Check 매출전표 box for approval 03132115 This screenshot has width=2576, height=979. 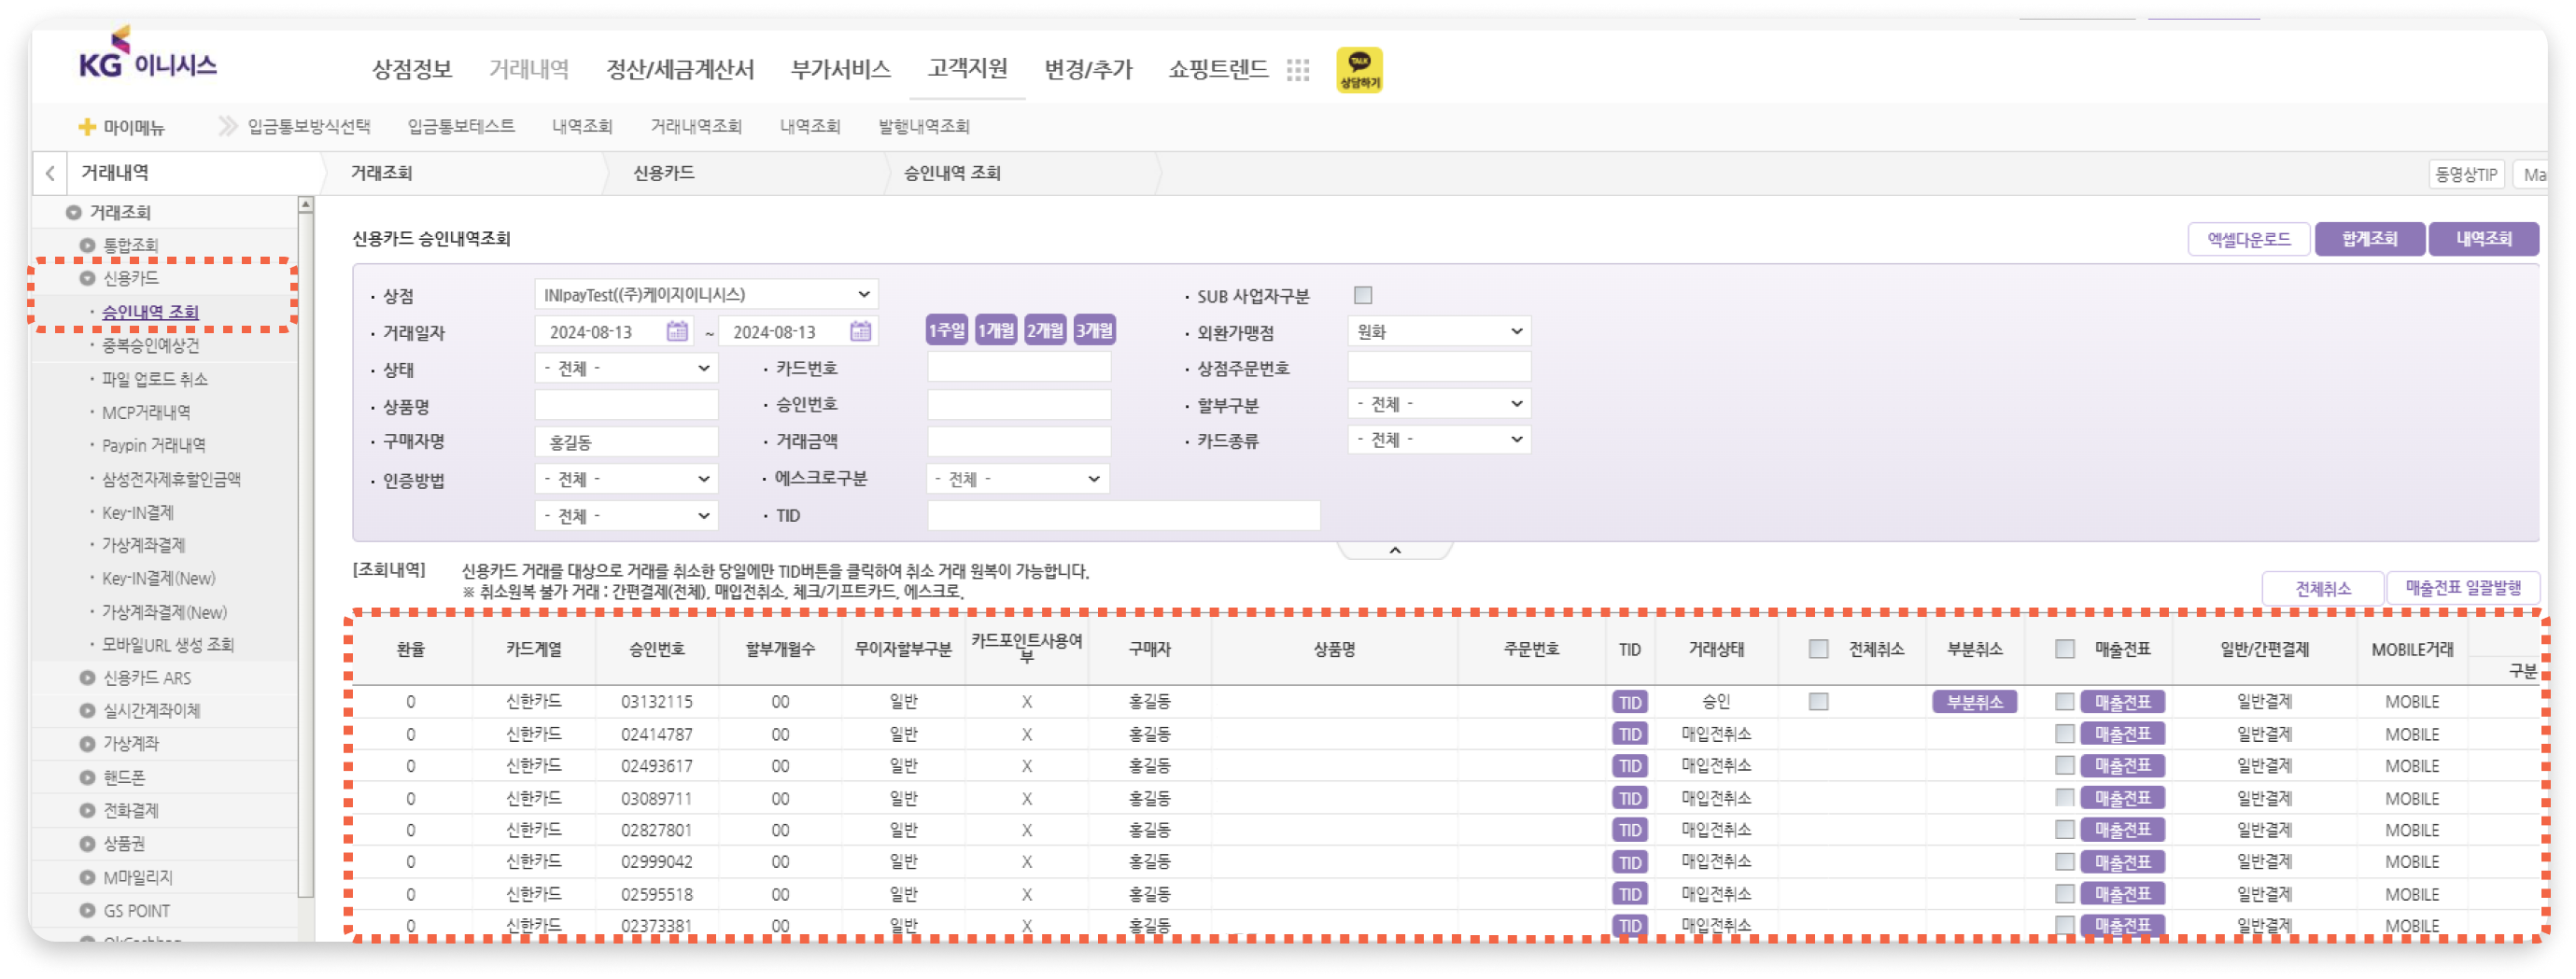point(2064,702)
